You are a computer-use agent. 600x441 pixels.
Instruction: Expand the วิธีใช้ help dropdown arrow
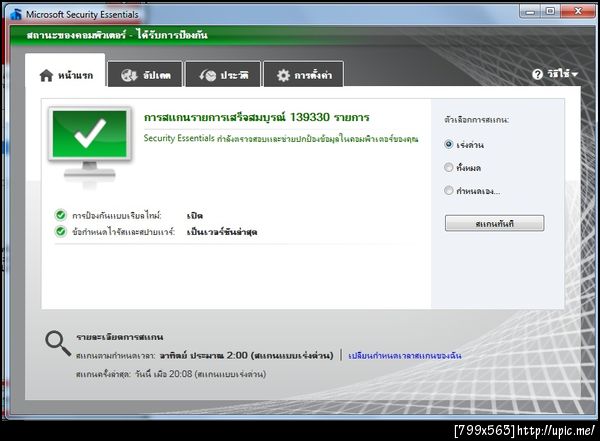[574, 74]
